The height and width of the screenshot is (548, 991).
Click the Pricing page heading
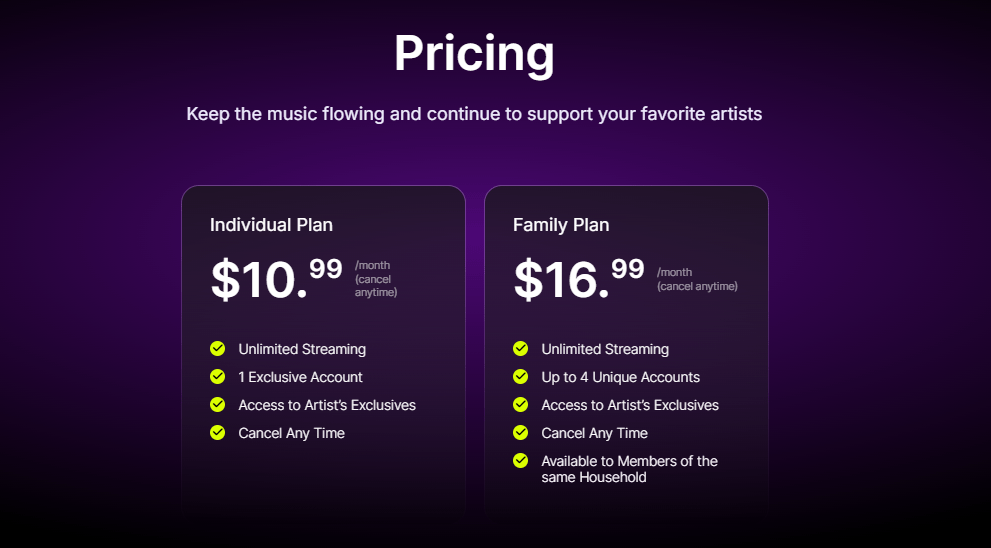point(474,54)
